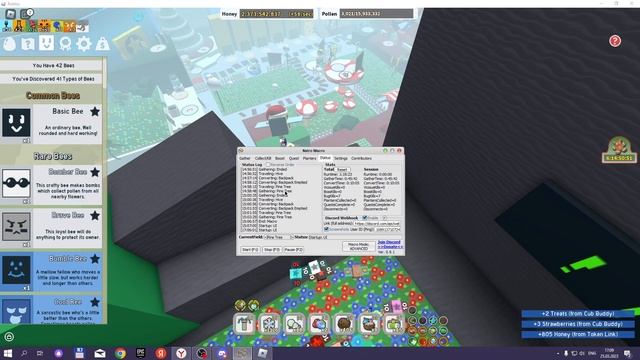This screenshot has height=360, width=640.
Task: Open the Roblox menu icon
Action: (x=10, y=14)
